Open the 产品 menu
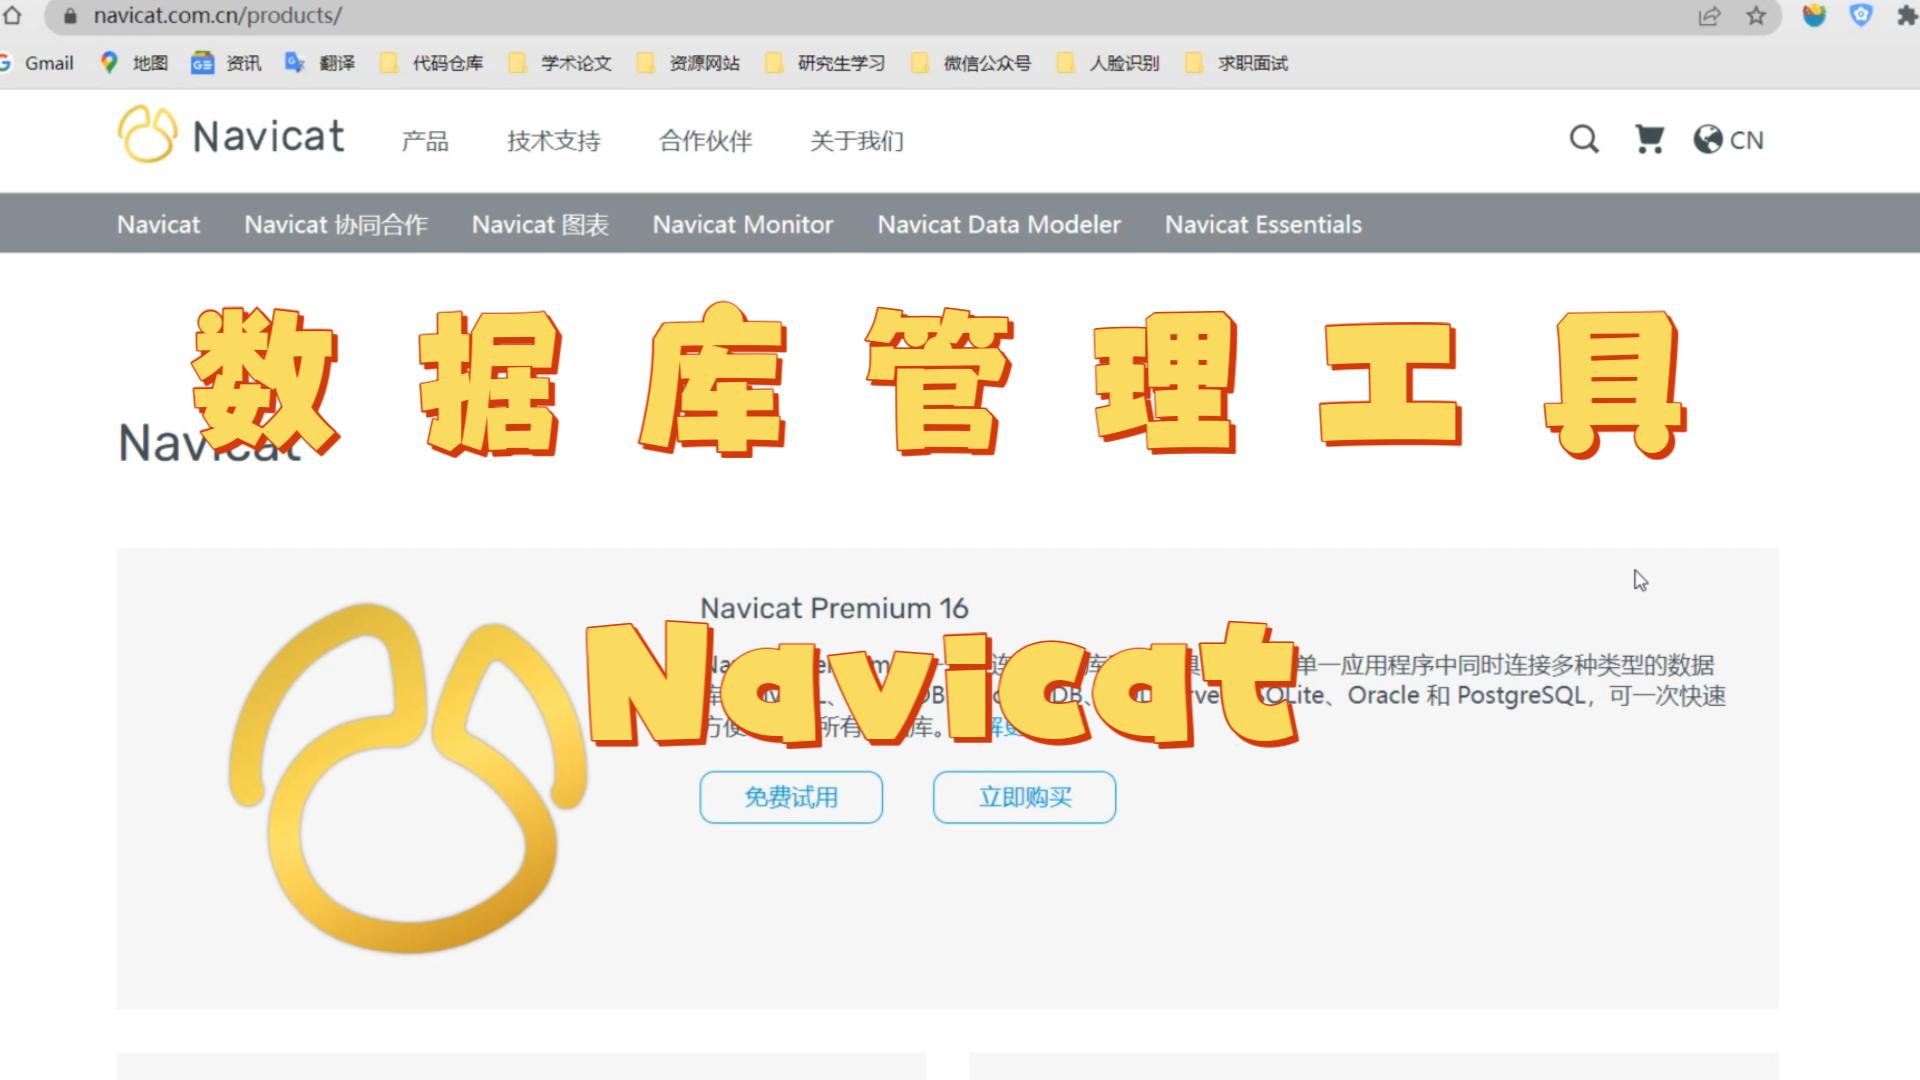 (425, 141)
